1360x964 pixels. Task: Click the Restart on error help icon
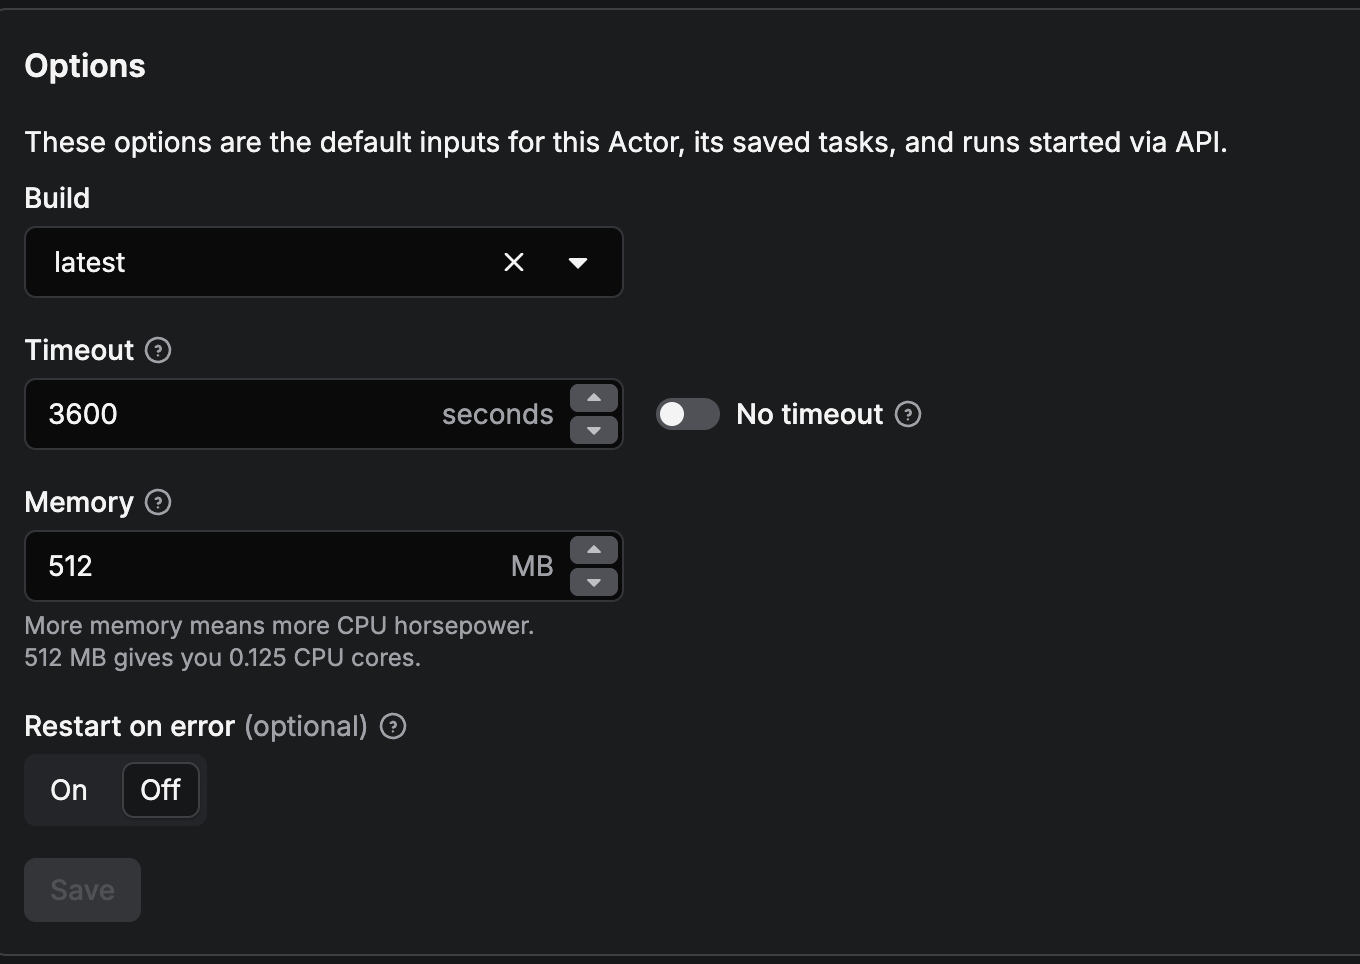pyautogui.click(x=393, y=726)
